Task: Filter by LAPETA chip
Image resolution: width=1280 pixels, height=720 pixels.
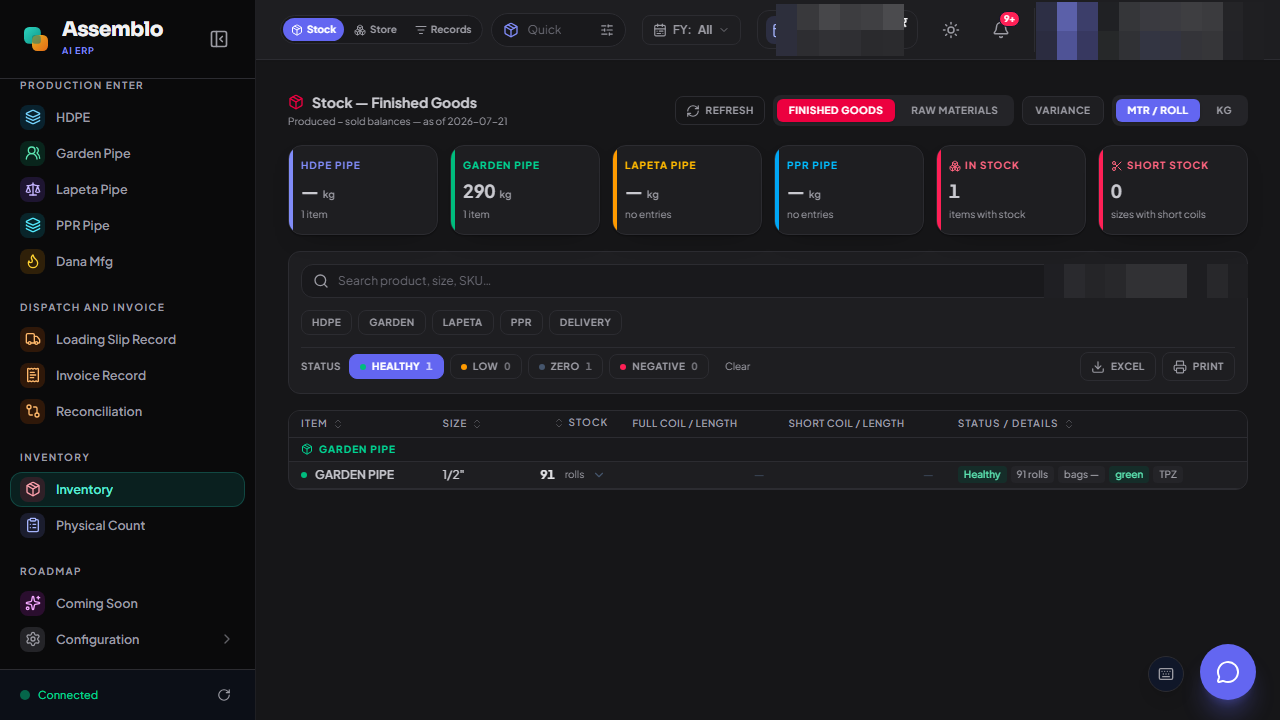Action: pos(462,322)
